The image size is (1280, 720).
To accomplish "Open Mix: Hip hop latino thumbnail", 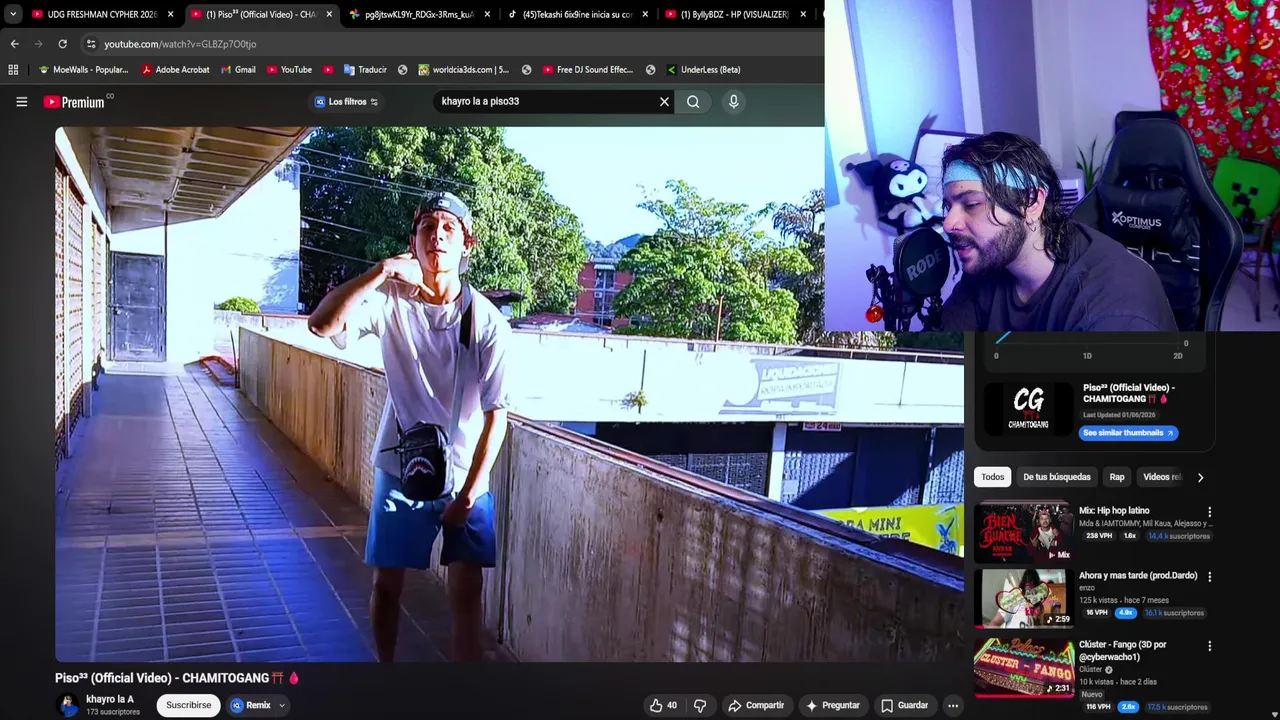I will [1024, 533].
